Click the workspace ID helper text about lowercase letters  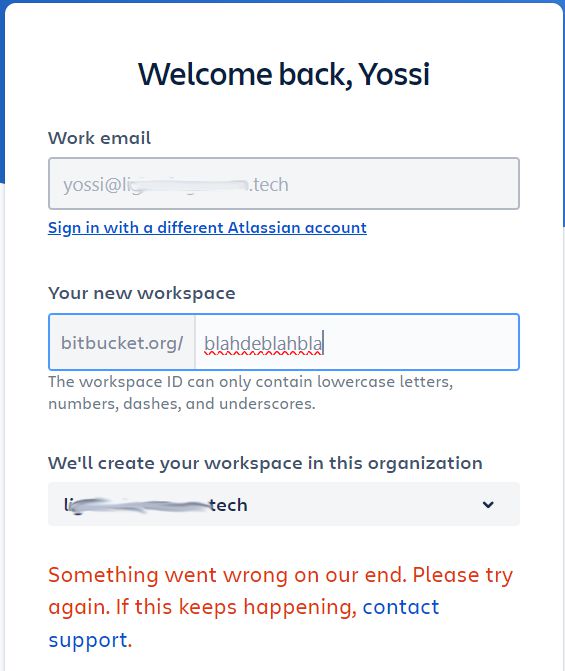point(250,392)
